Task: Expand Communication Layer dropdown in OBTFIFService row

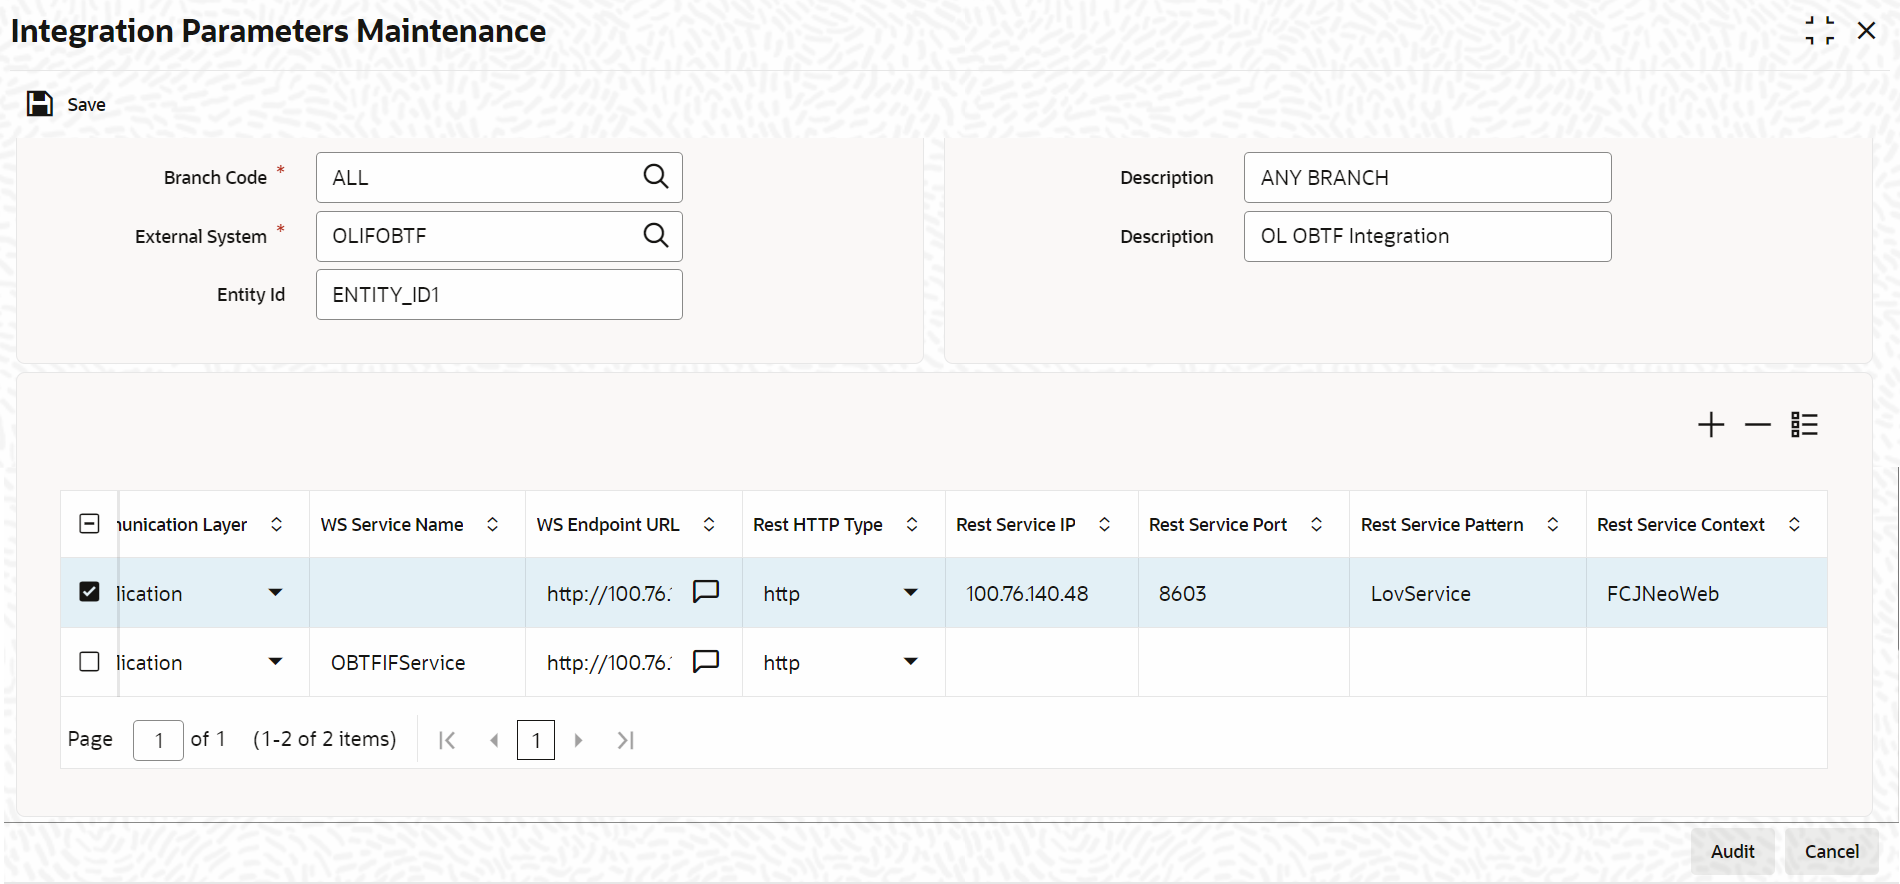Action: coord(276,662)
